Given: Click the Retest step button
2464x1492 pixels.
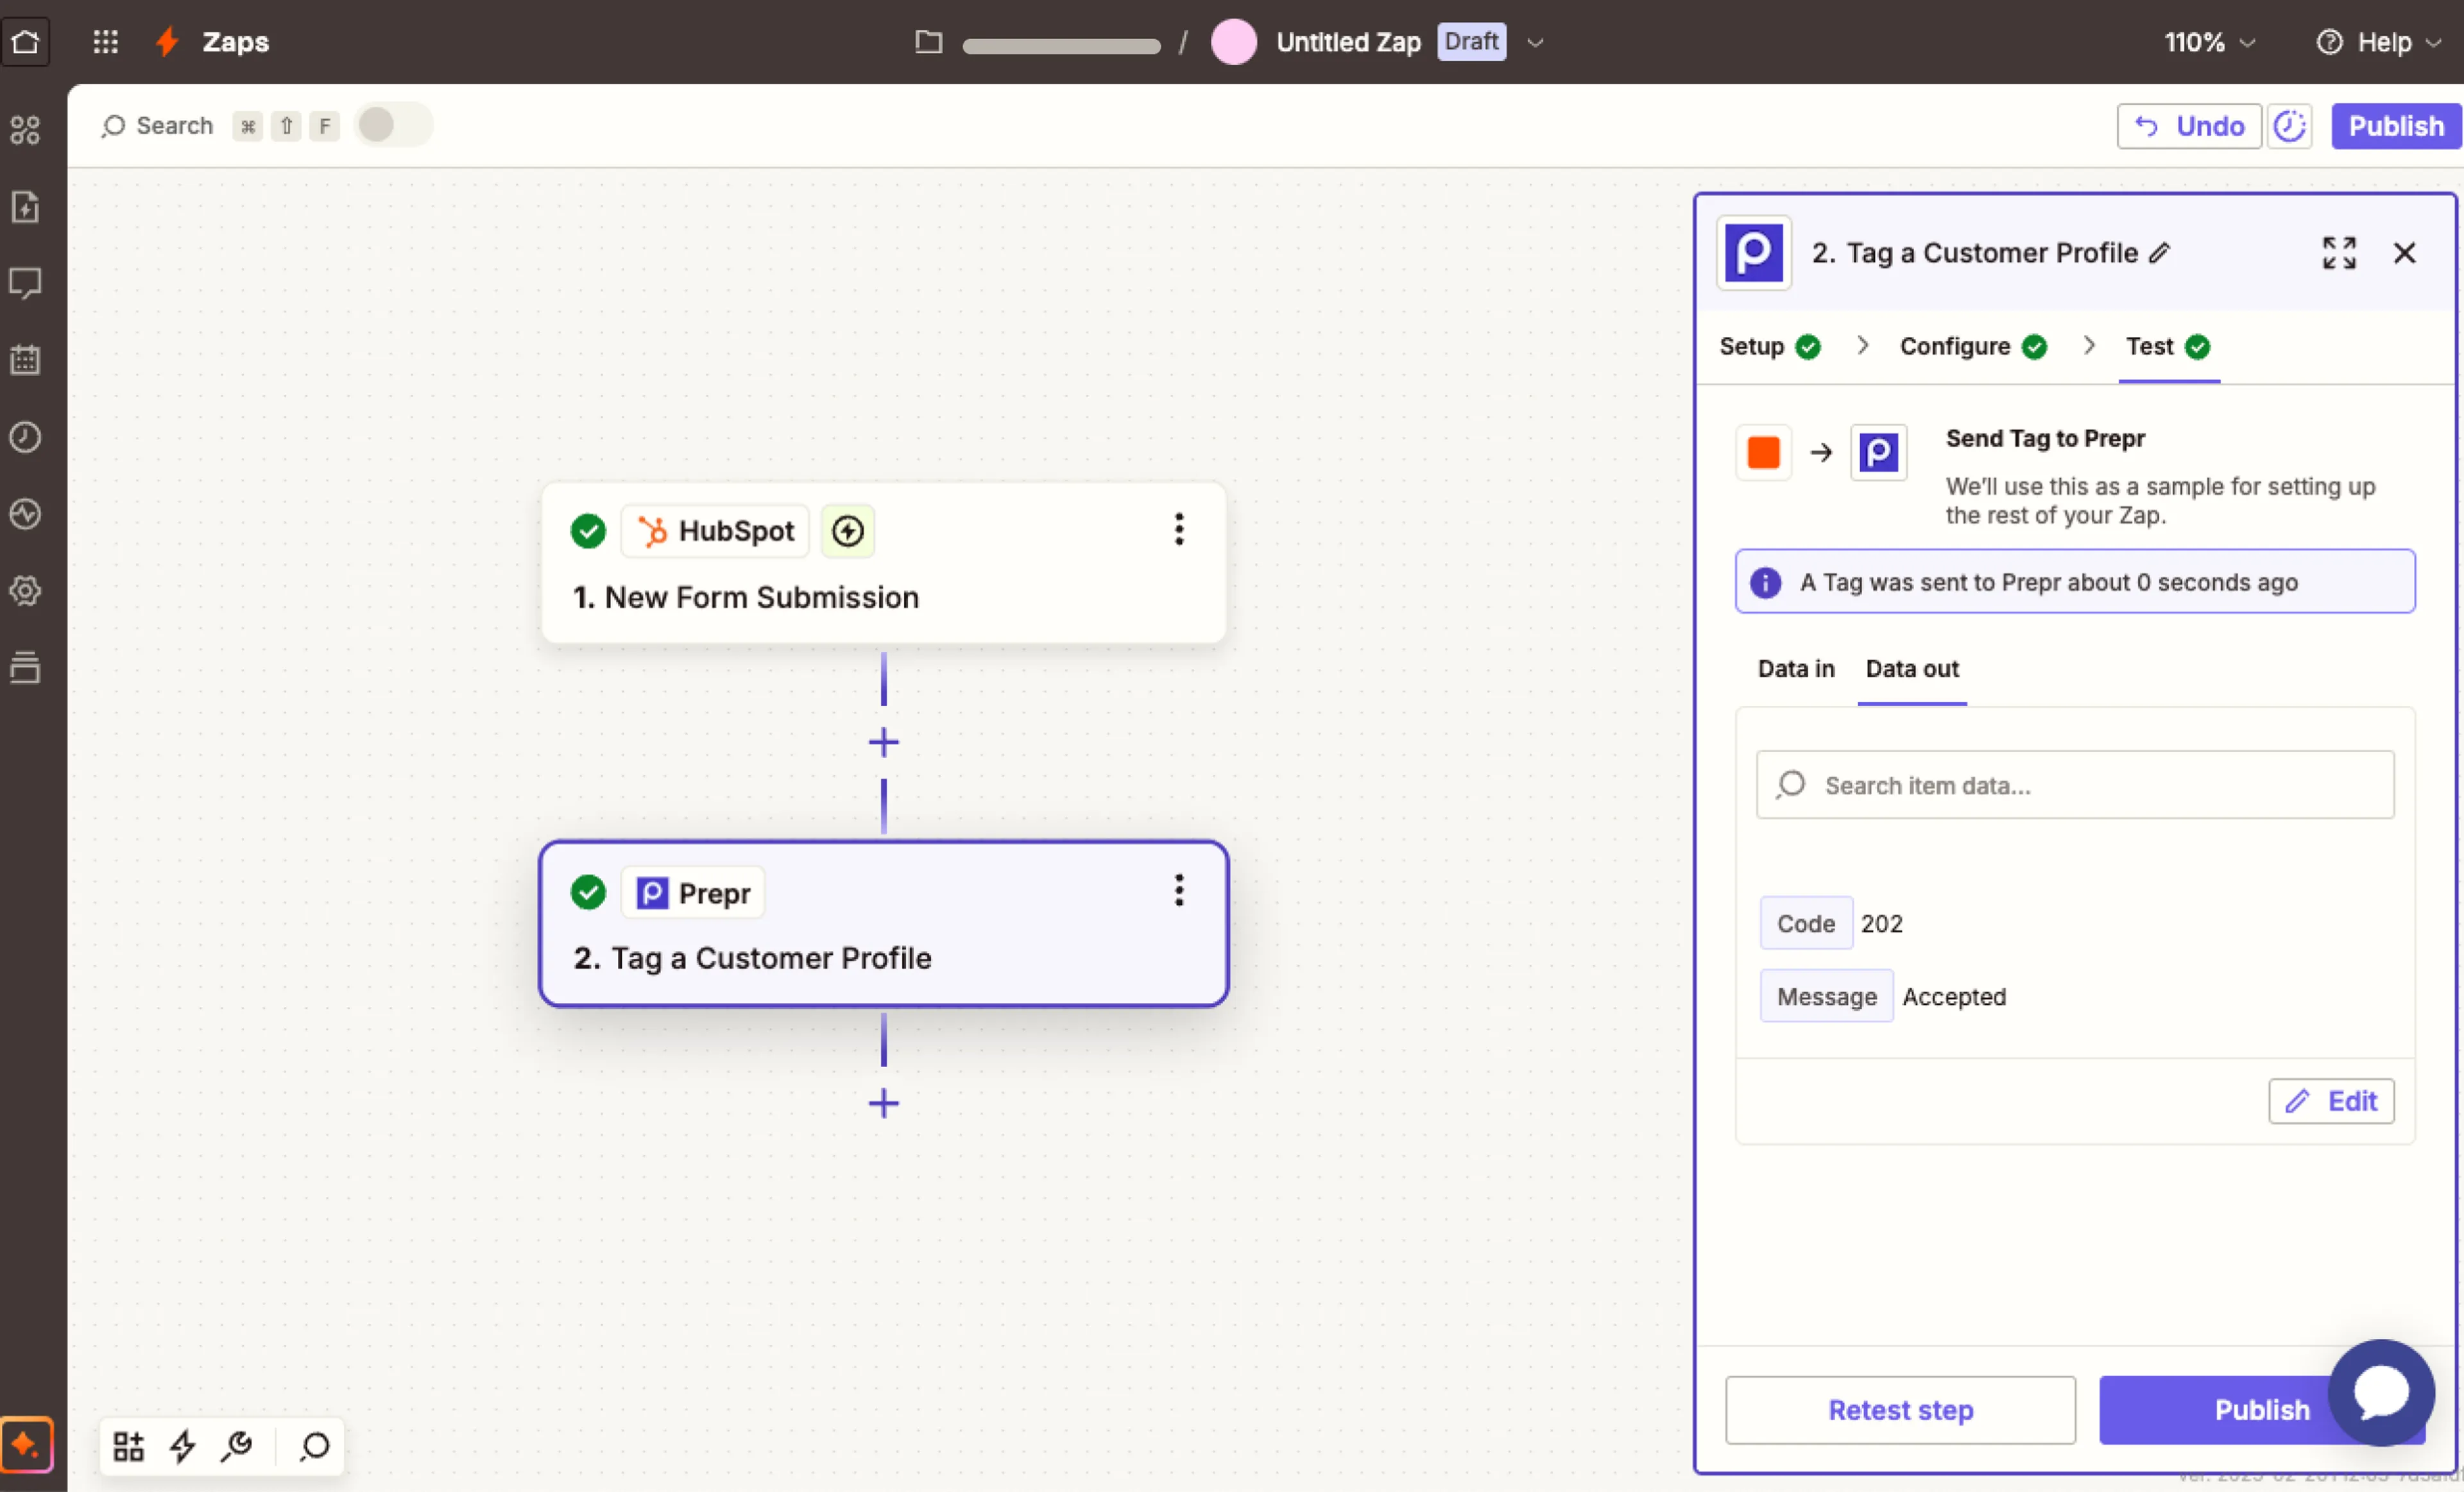Looking at the screenshot, I should coord(1900,1410).
